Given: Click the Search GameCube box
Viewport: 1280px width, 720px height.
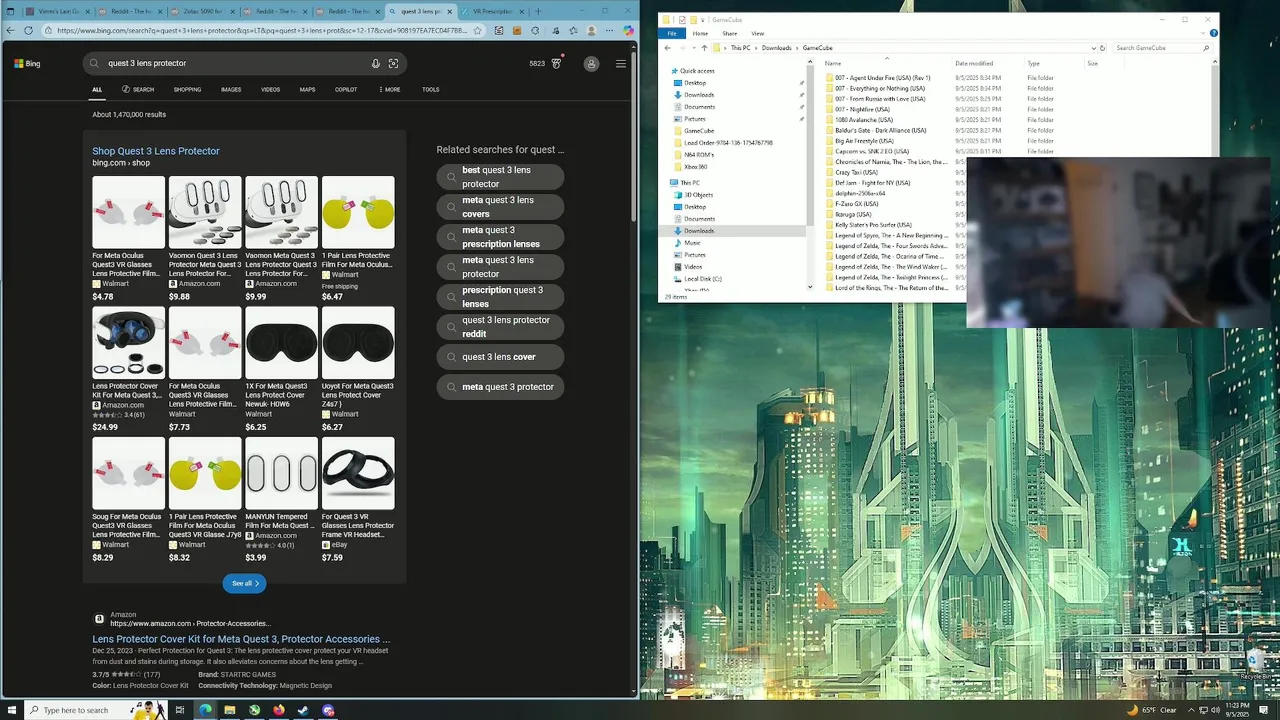Looking at the screenshot, I should pos(1162,48).
